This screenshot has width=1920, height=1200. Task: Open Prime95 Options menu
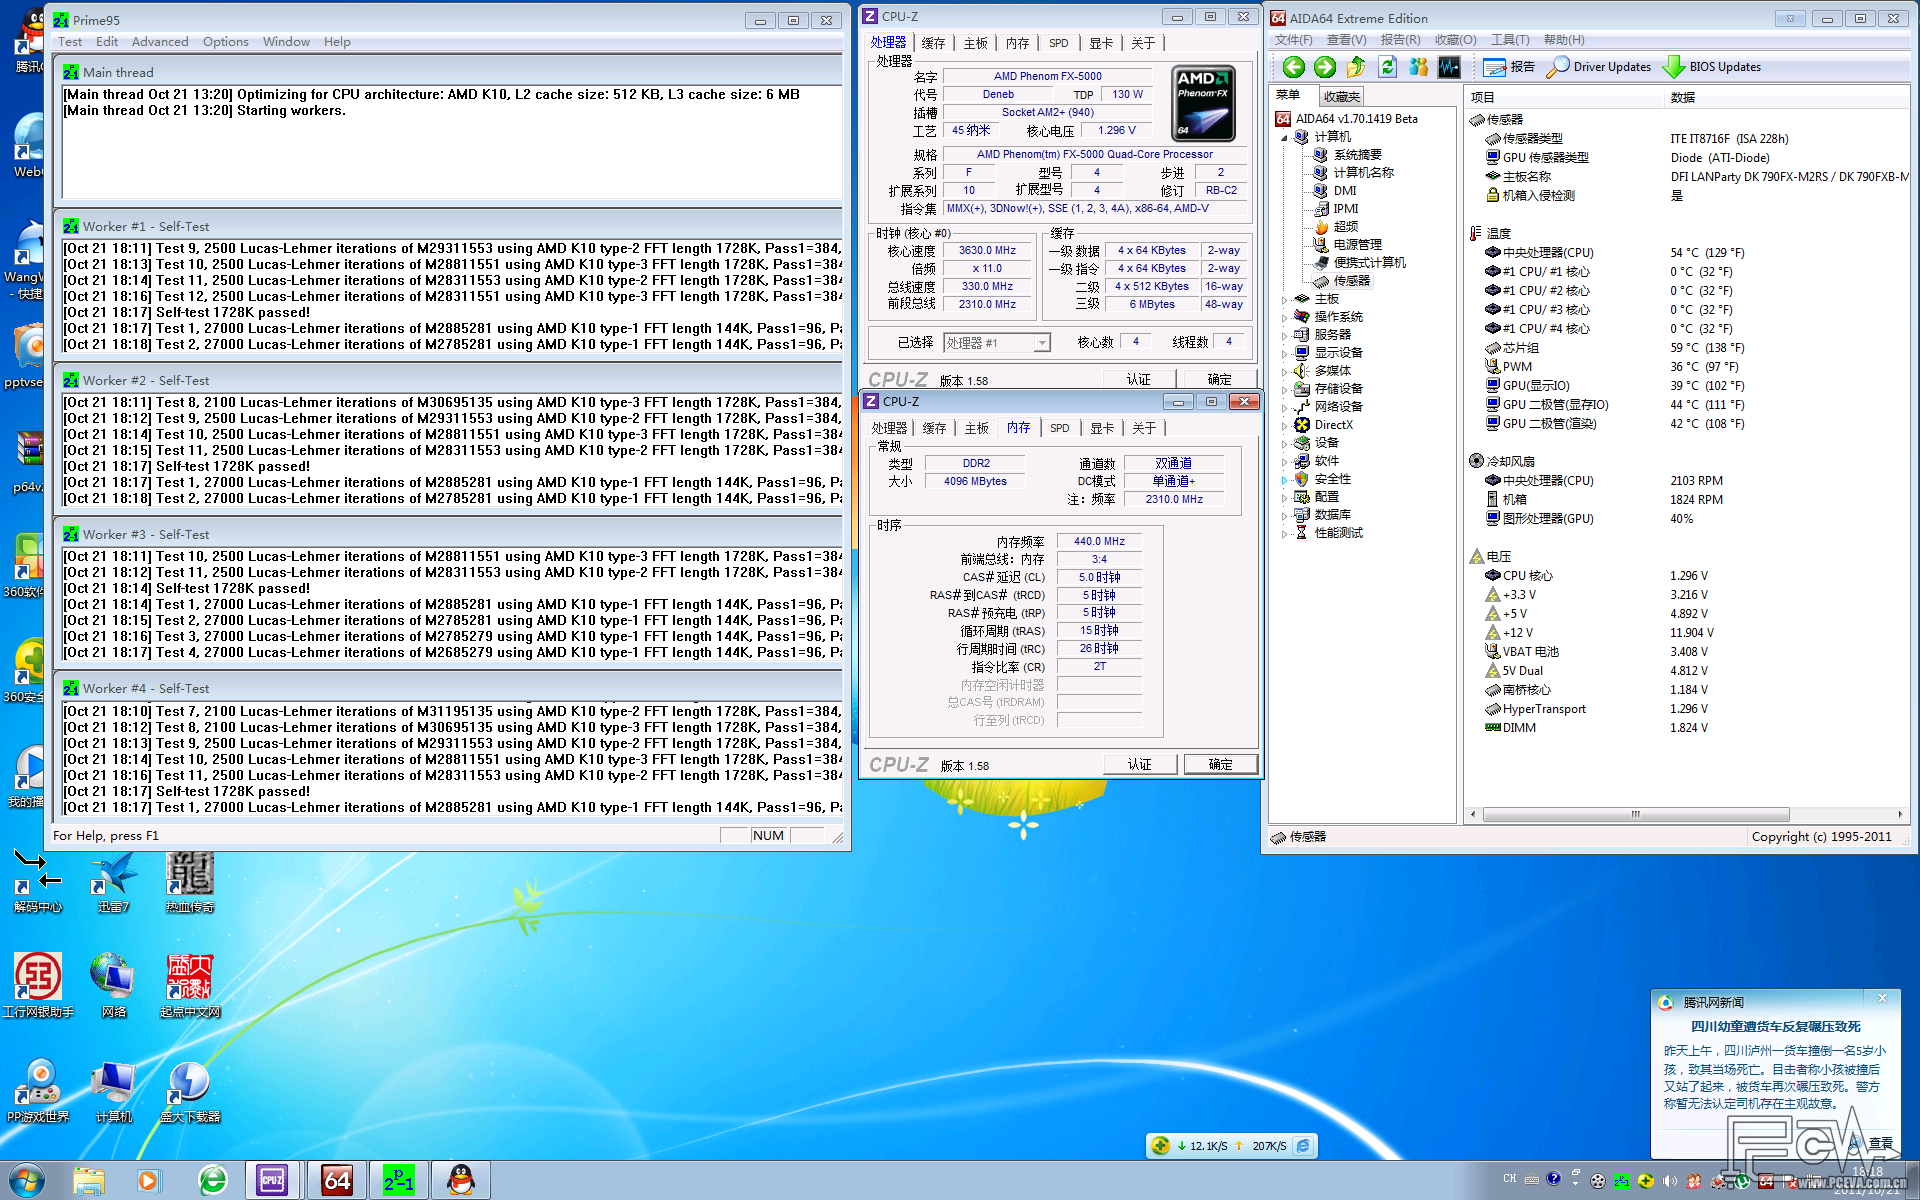[x=226, y=42]
